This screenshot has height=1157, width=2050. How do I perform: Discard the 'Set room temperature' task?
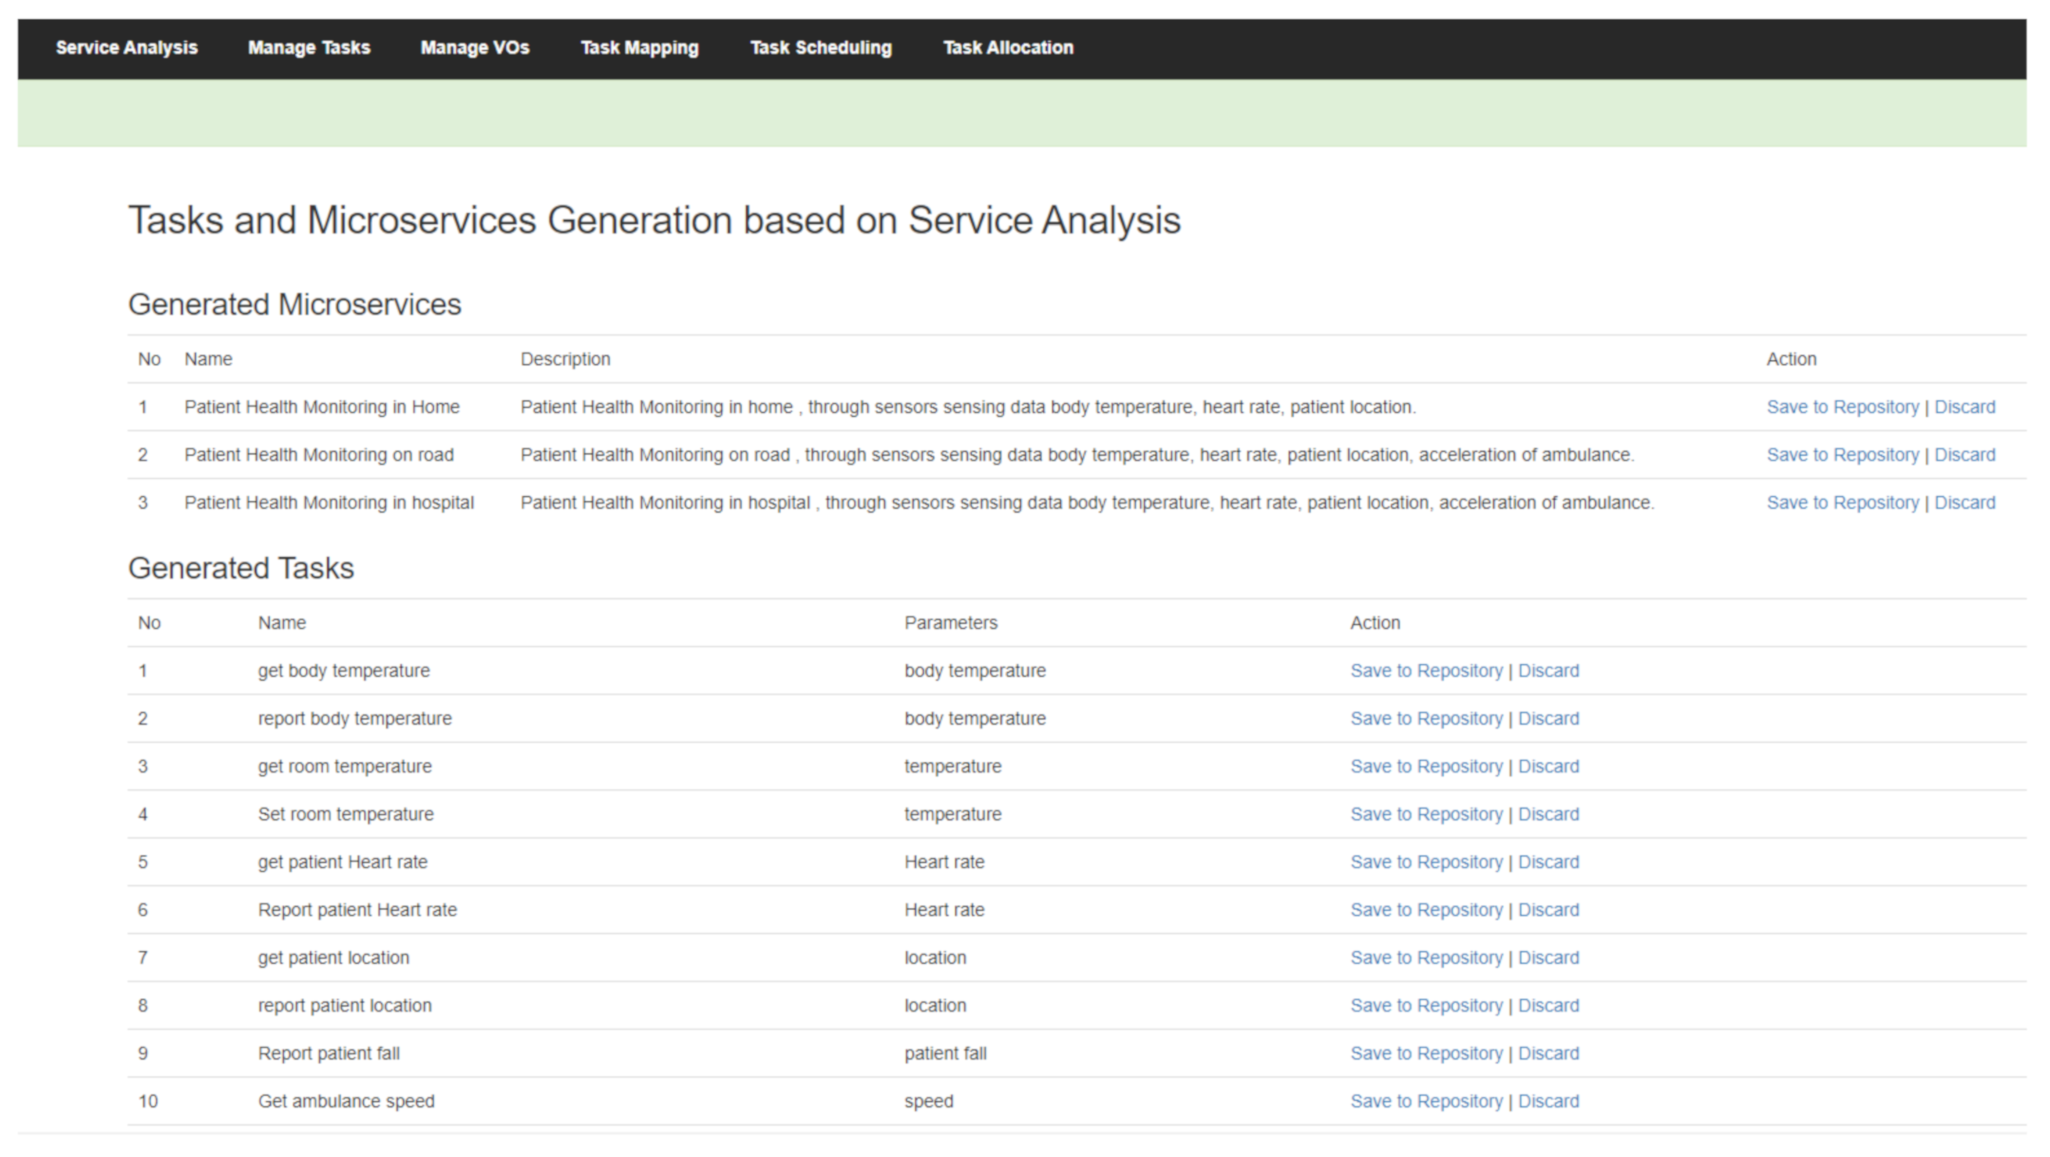click(1548, 815)
